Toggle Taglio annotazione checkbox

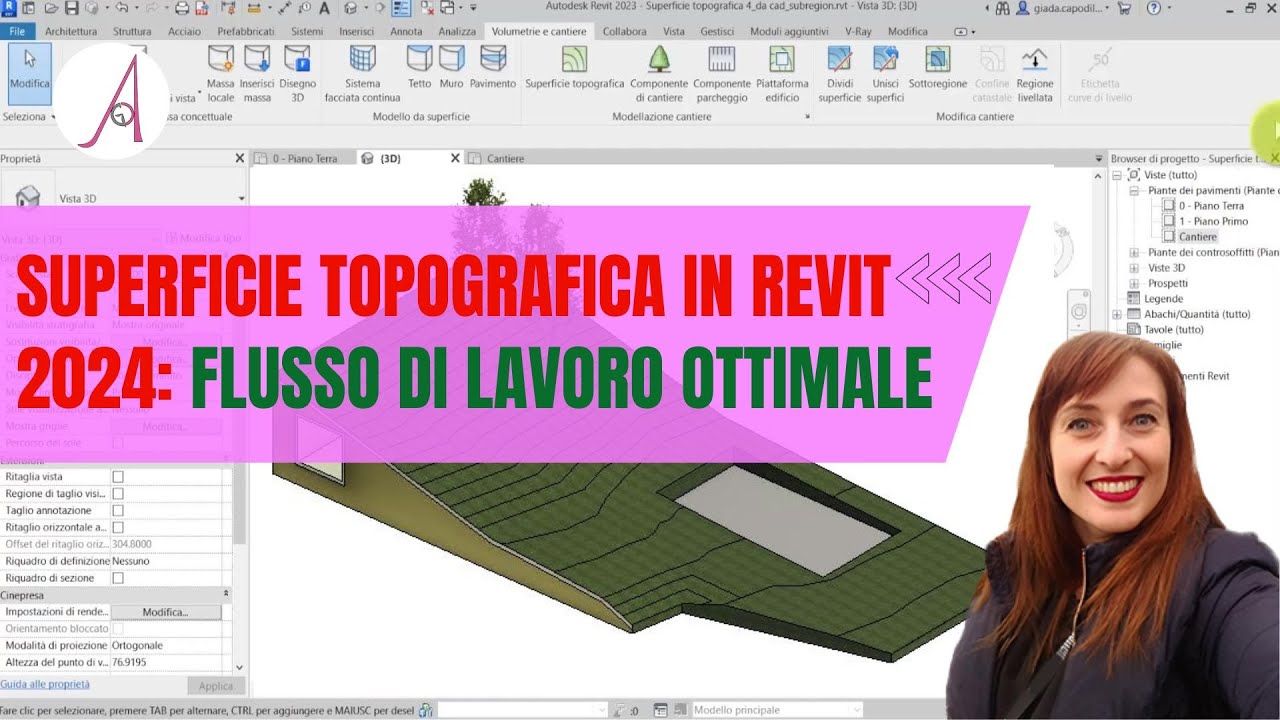pyautogui.click(x=118, y=511)
